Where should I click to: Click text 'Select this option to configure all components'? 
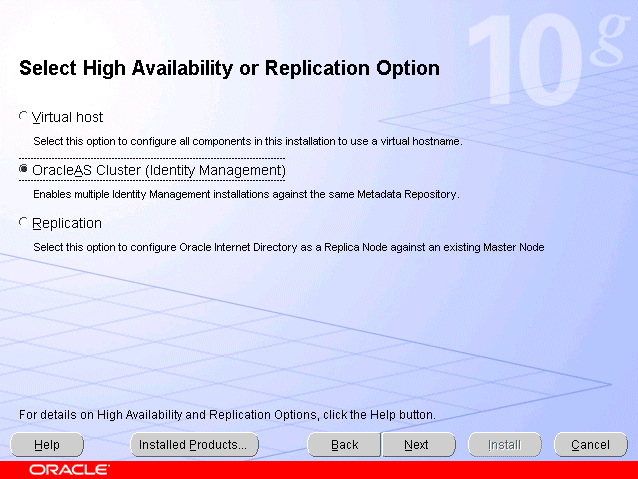coord(142,141)
